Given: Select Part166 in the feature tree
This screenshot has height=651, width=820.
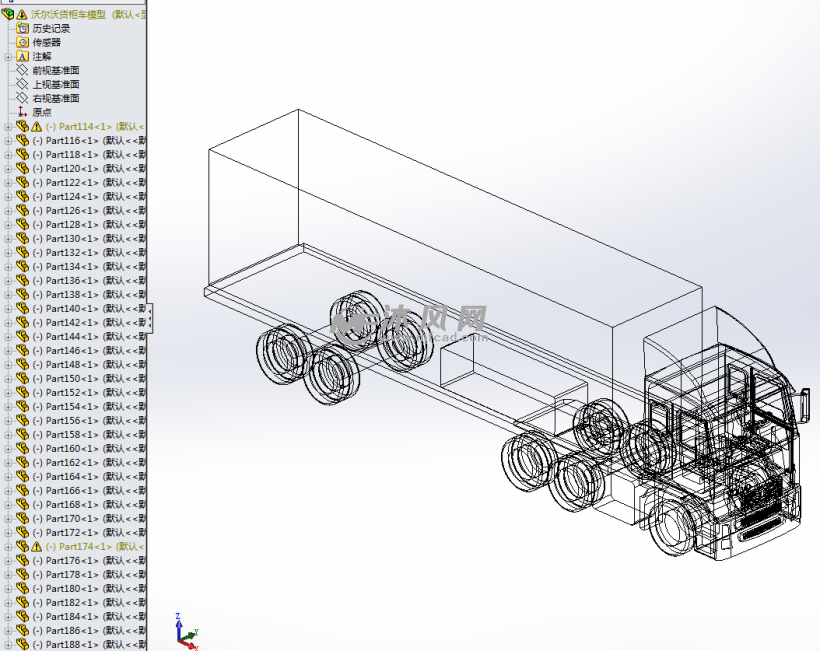Looking at the screenshot, I should [70, 491].
